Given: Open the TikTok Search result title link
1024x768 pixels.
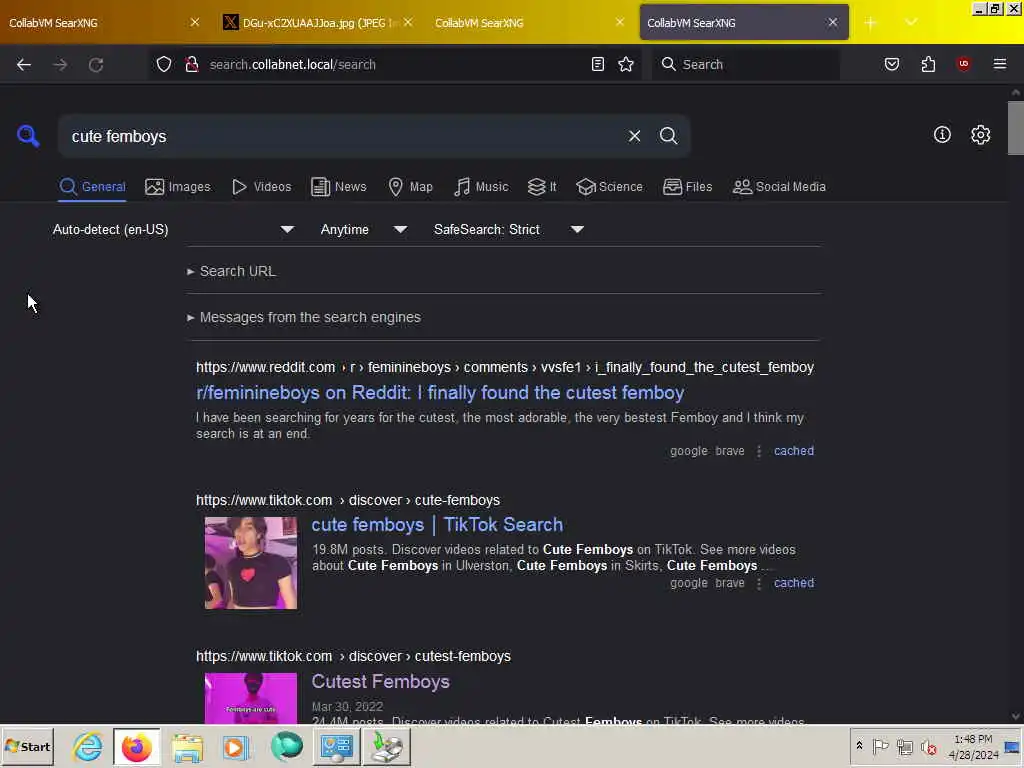Looking at the screenshot, I should click(437, 524).
